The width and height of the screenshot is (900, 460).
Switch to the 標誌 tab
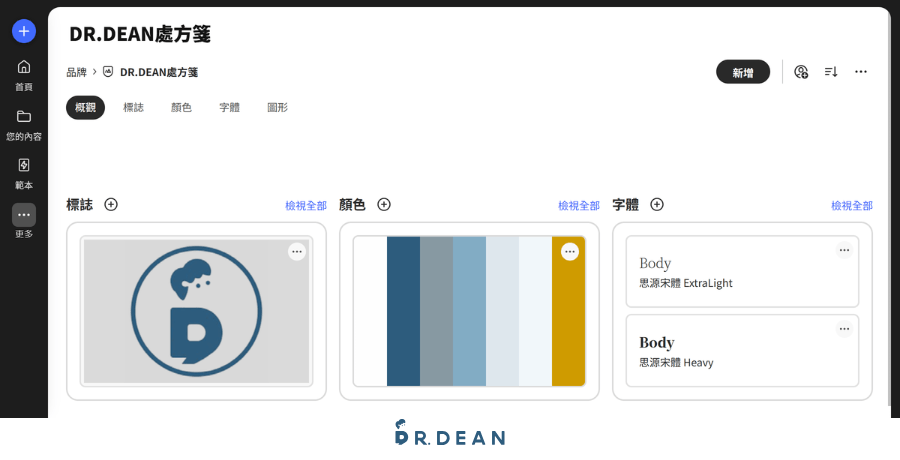click(133, 107)
